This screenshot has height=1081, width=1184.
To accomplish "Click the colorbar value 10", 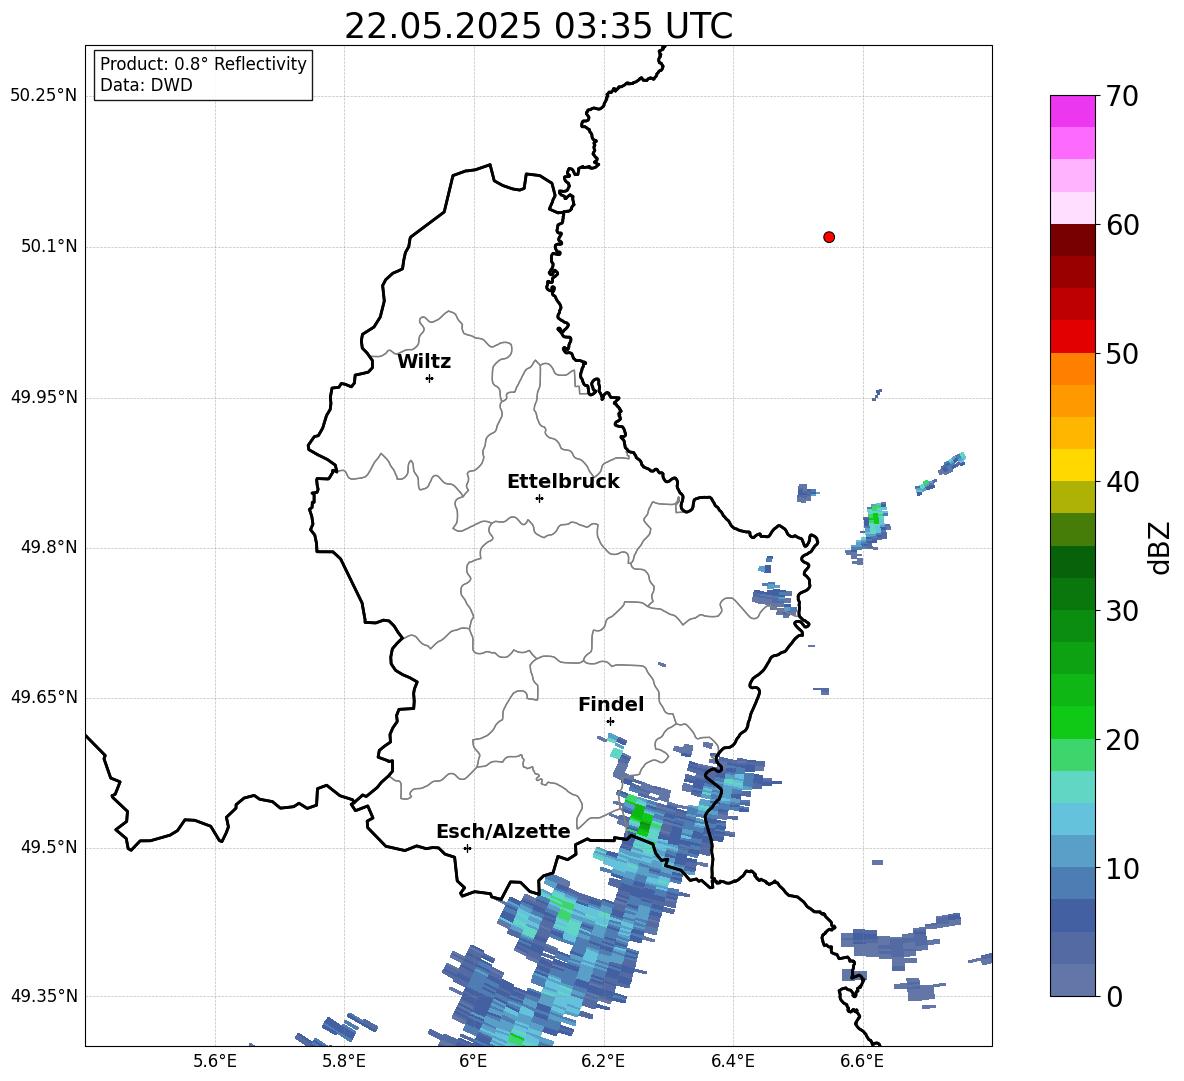I will click(1122, 868).
